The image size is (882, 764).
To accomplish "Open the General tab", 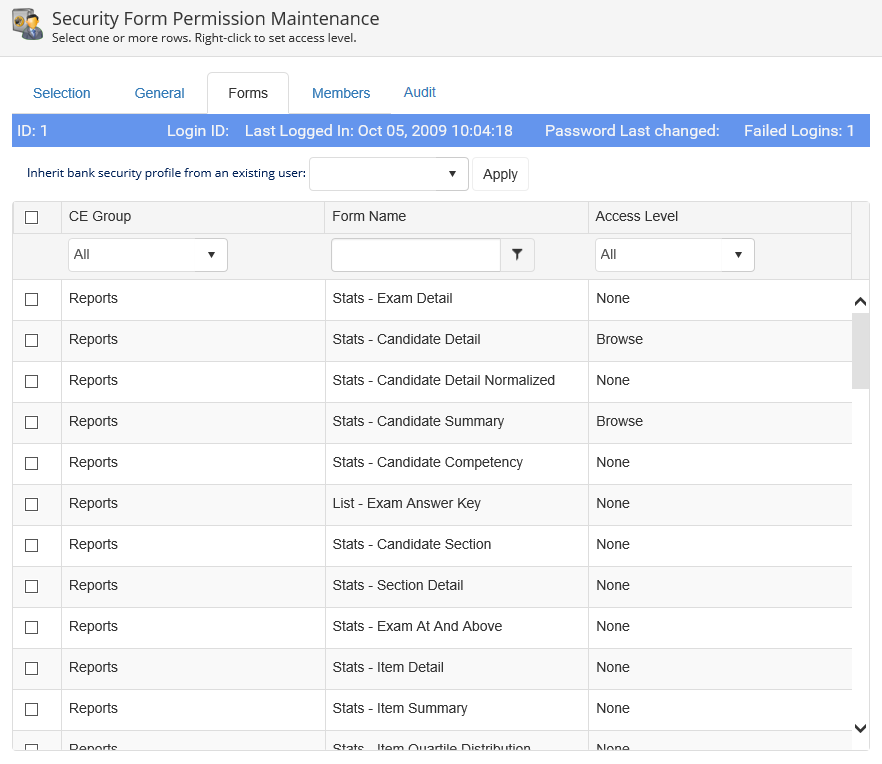I will tap(160, 93).
